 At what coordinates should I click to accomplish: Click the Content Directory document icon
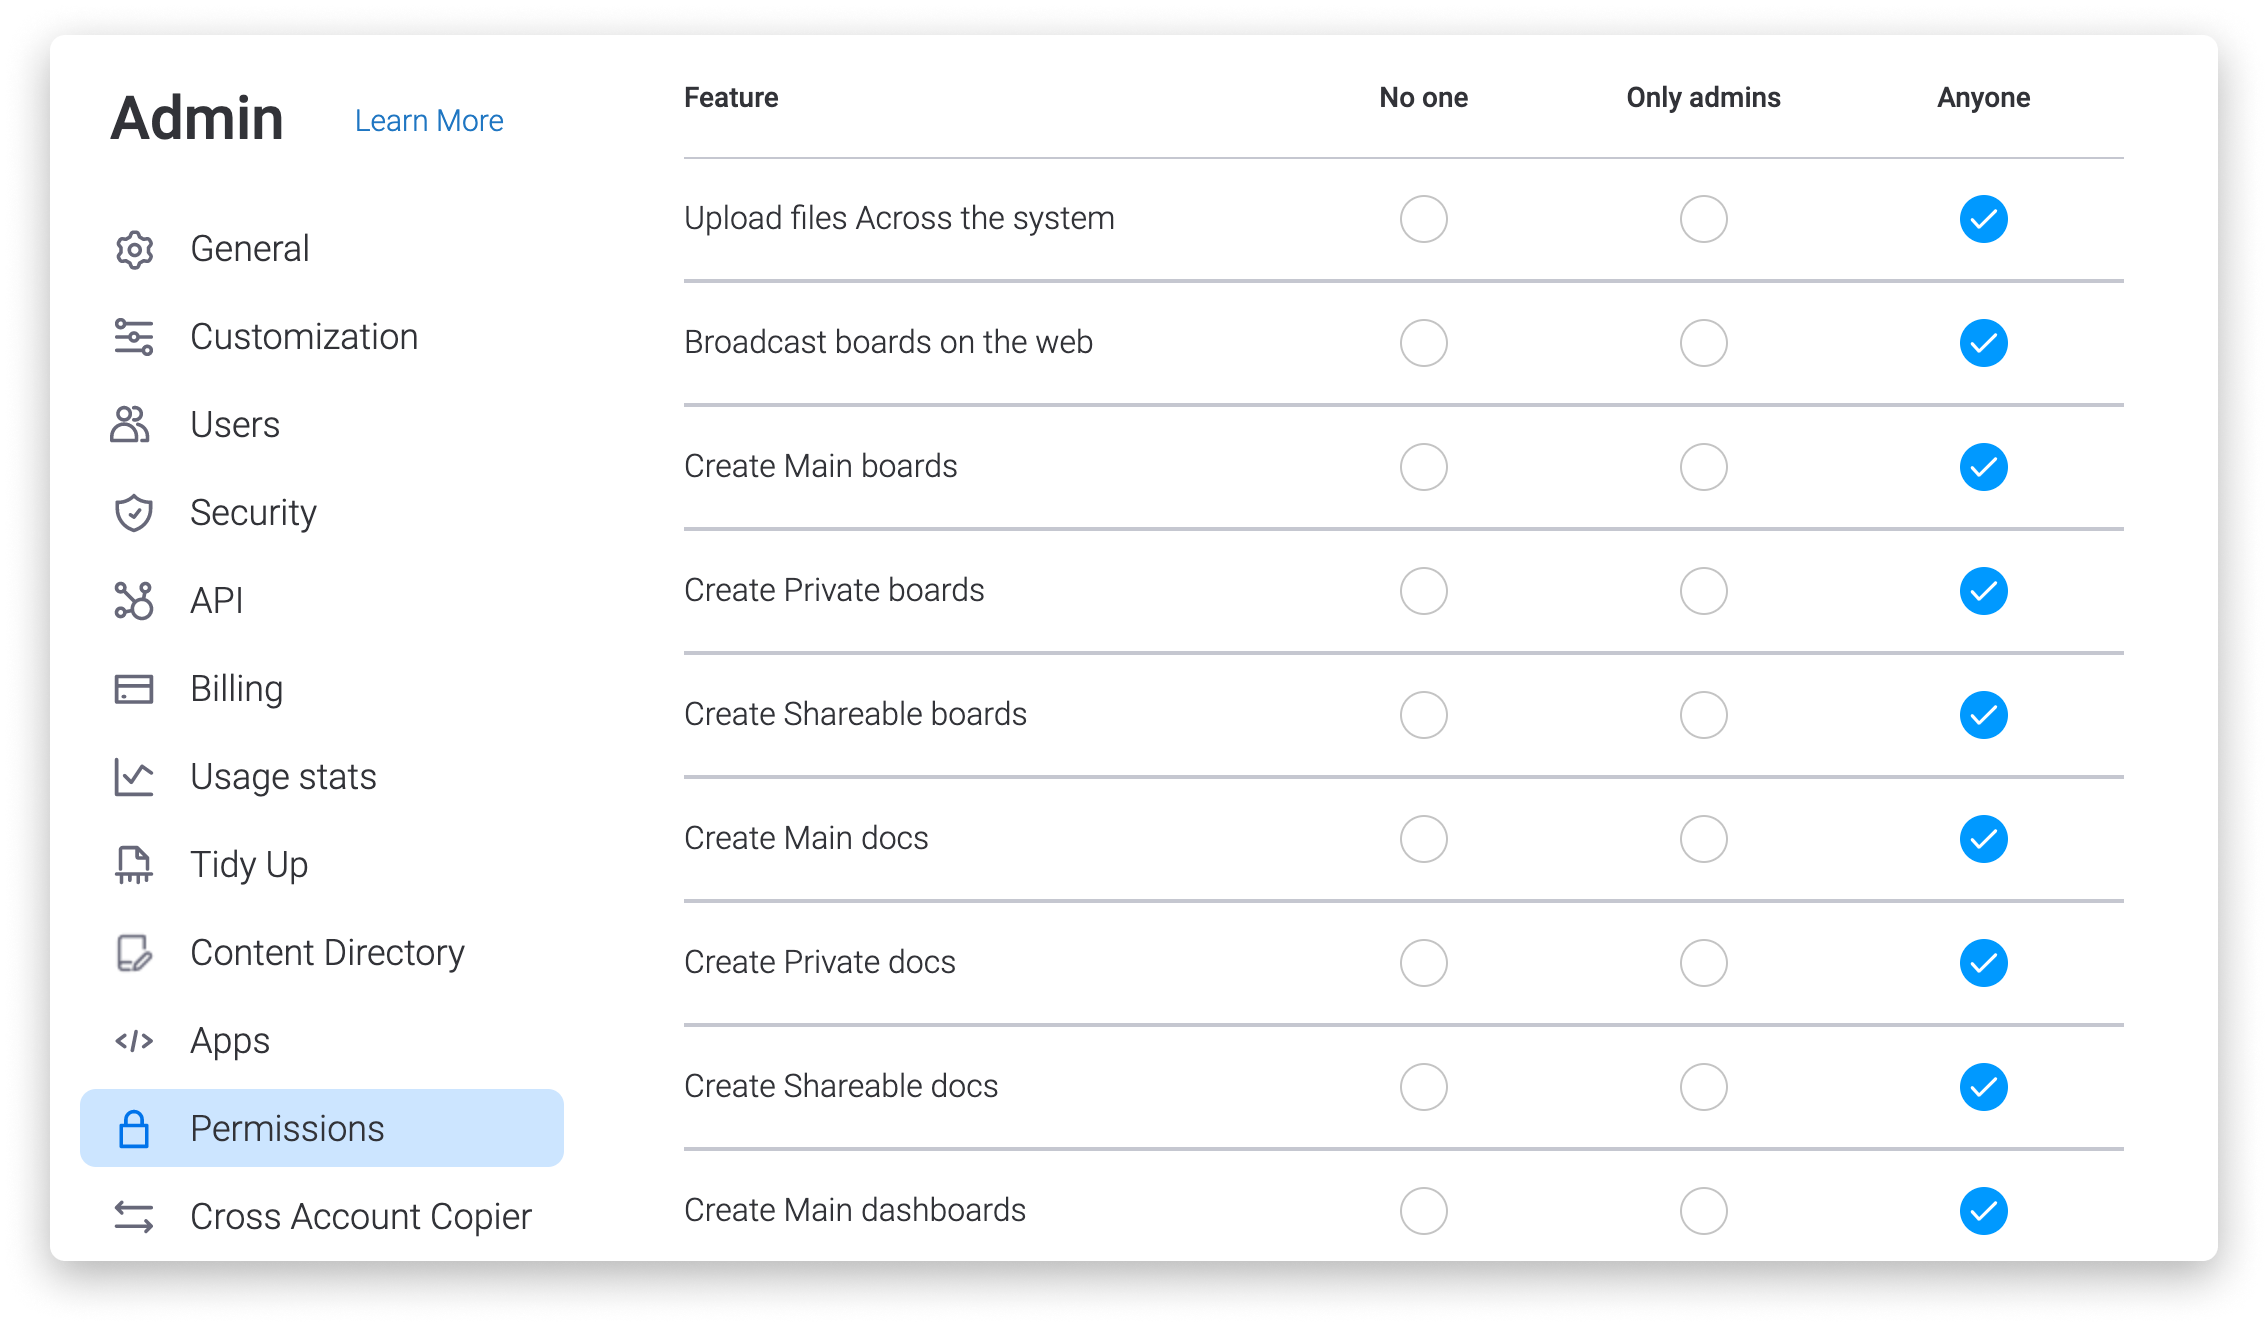coord(134,953)
